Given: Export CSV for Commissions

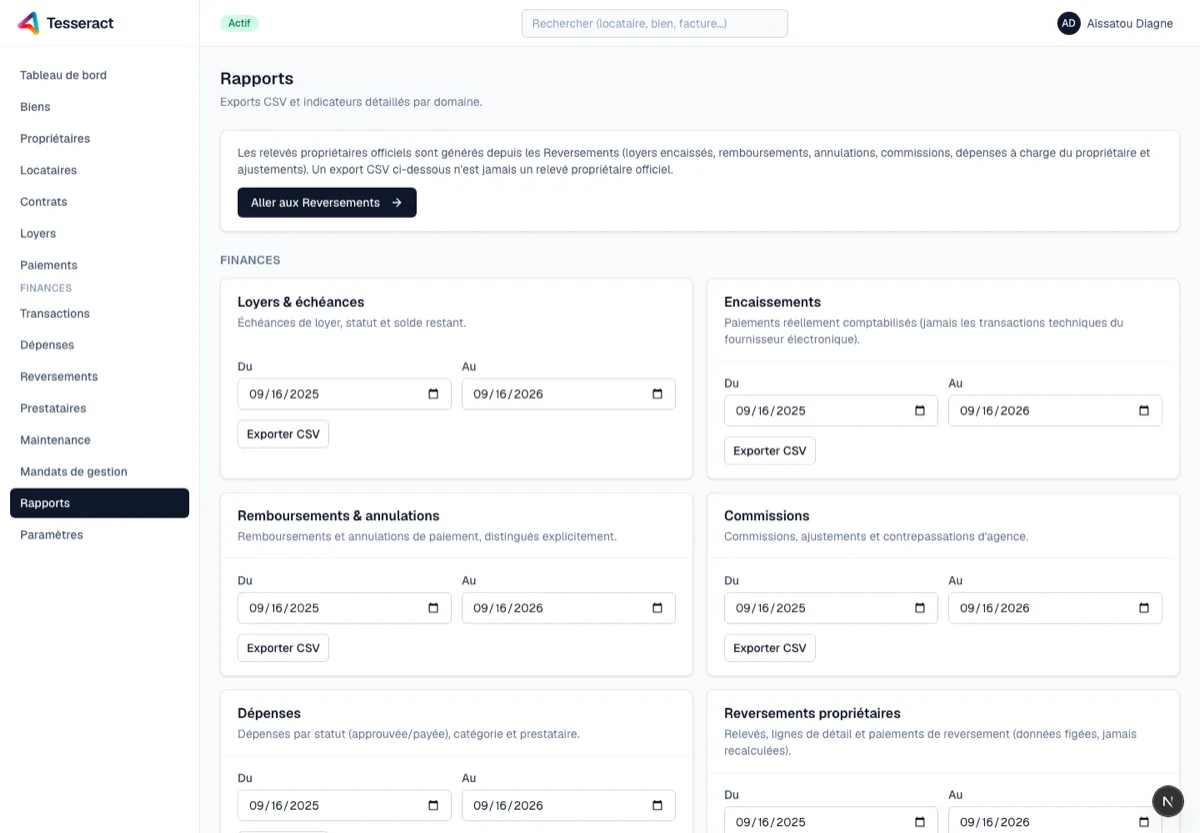Looking at the screenshot, I should point(770,648).
